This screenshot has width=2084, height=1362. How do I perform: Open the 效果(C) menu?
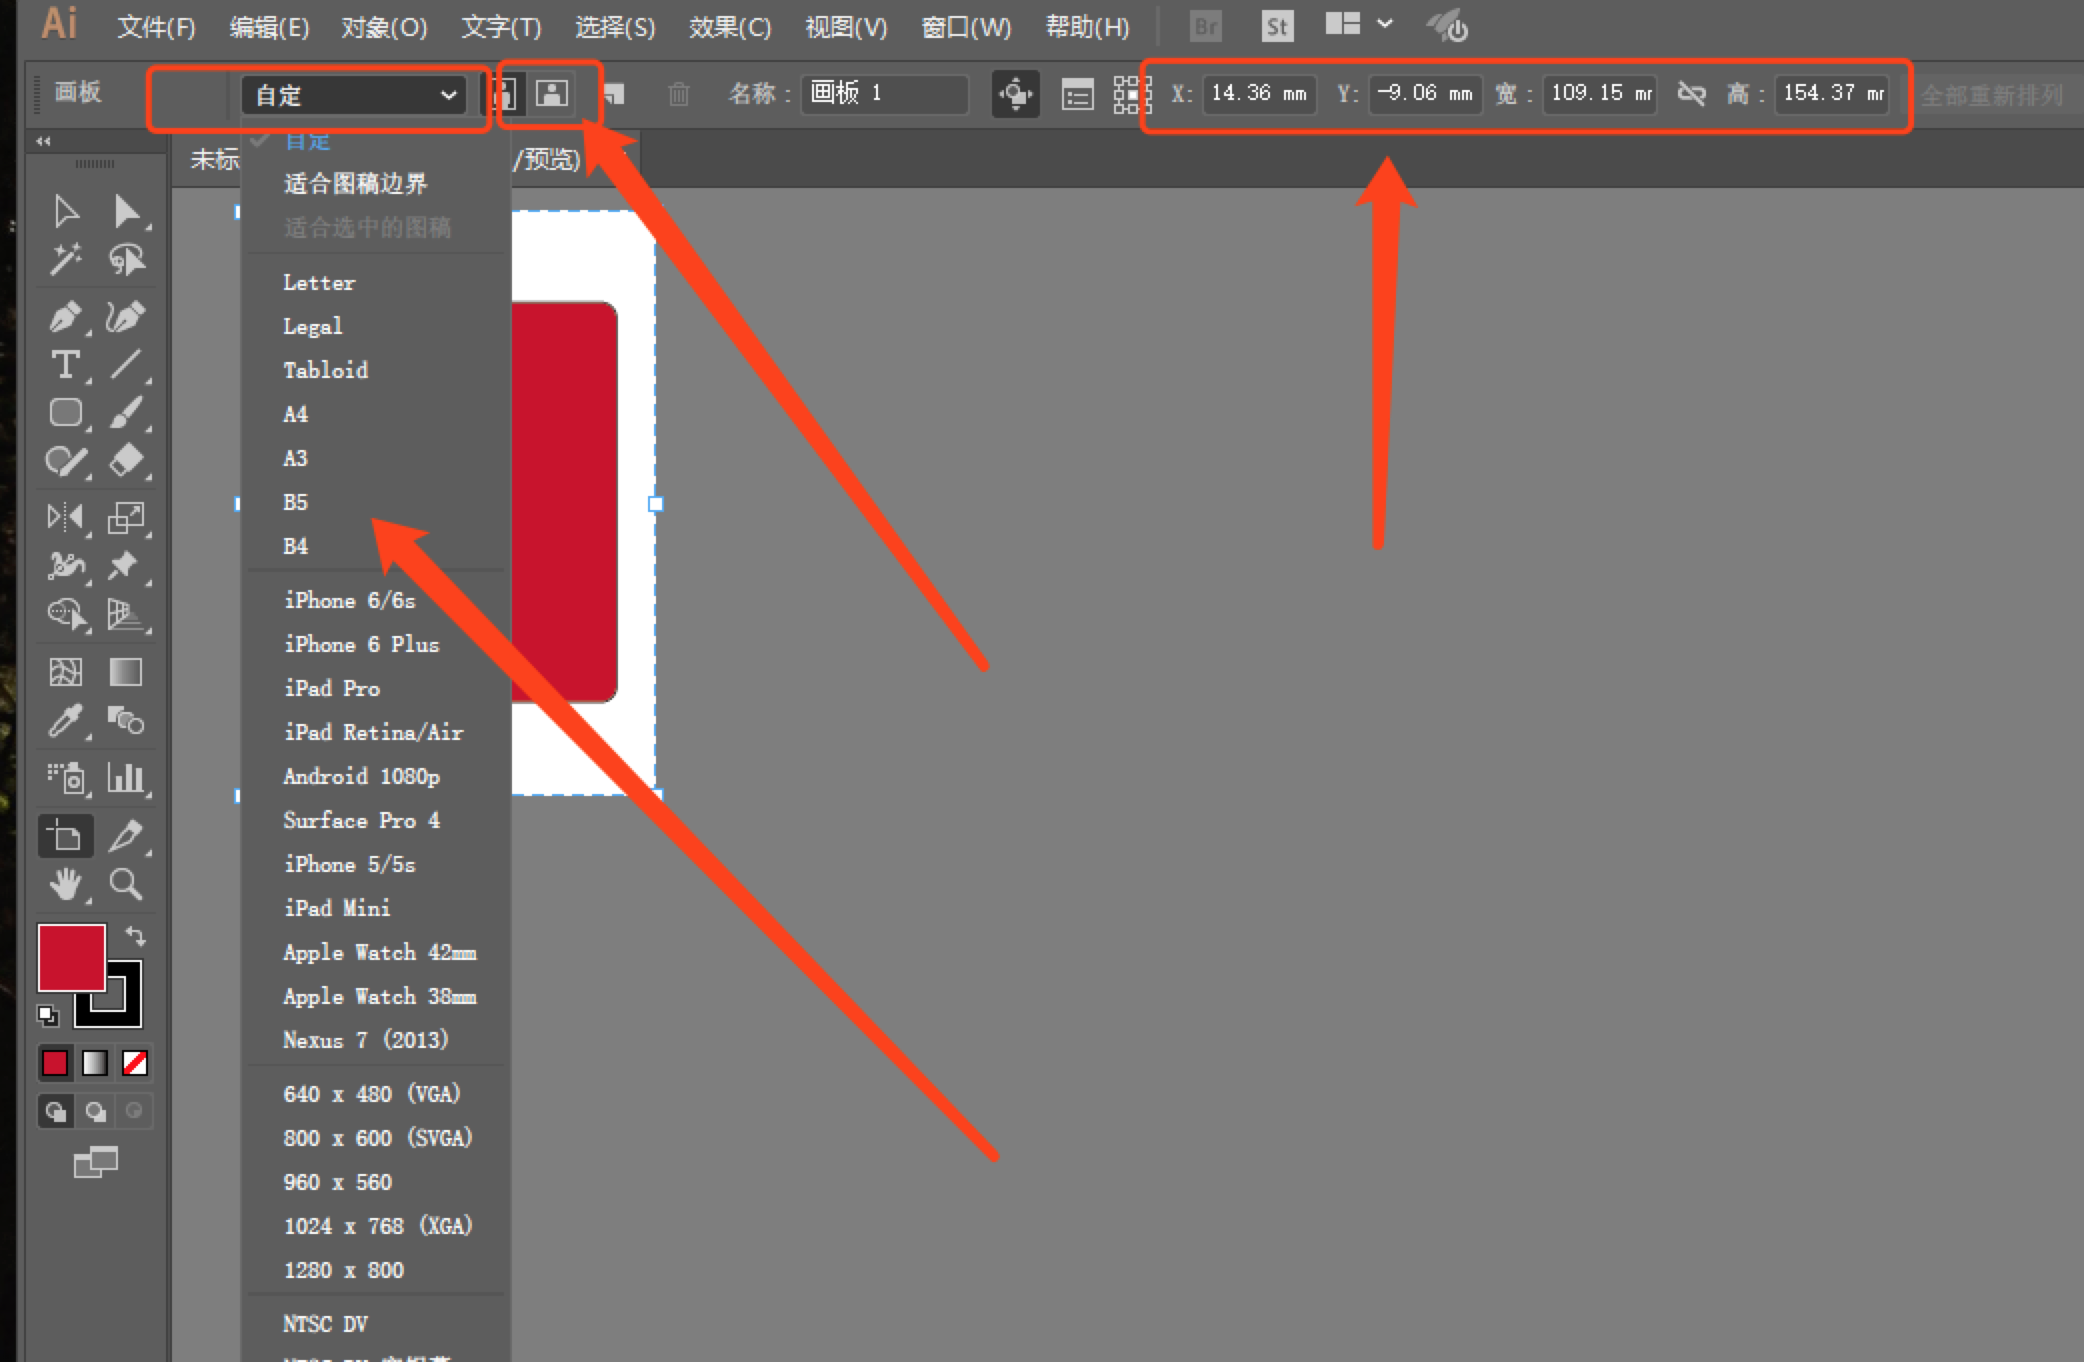pos(729,27)
